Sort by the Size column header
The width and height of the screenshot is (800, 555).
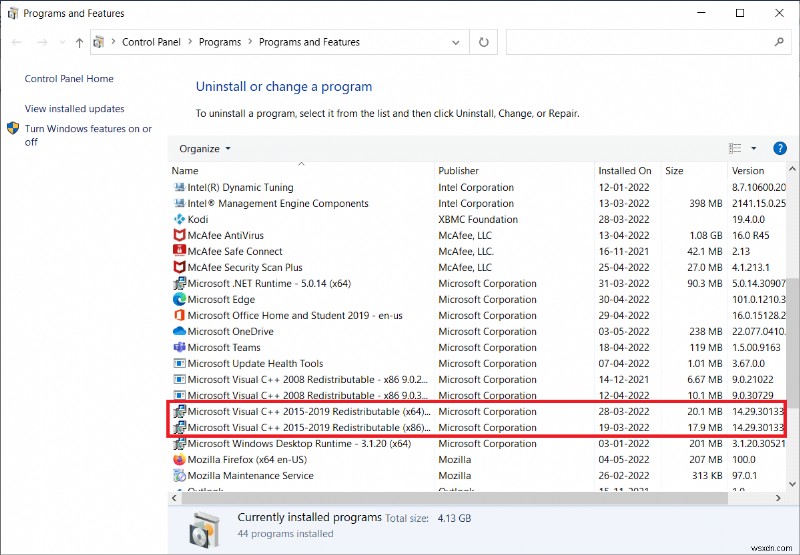(693, 170)
